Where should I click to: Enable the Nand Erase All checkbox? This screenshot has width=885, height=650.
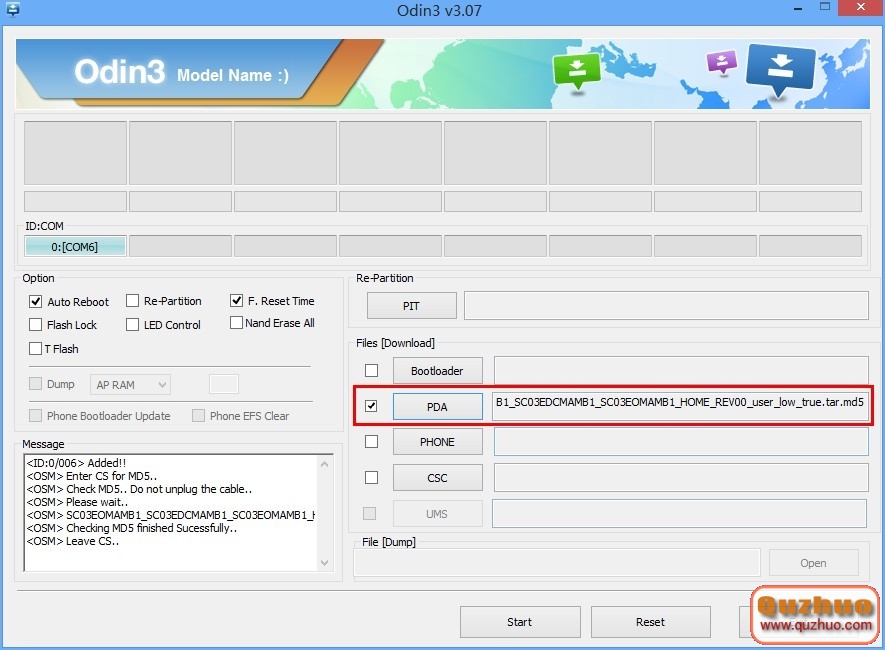click(x=236, y=323)
